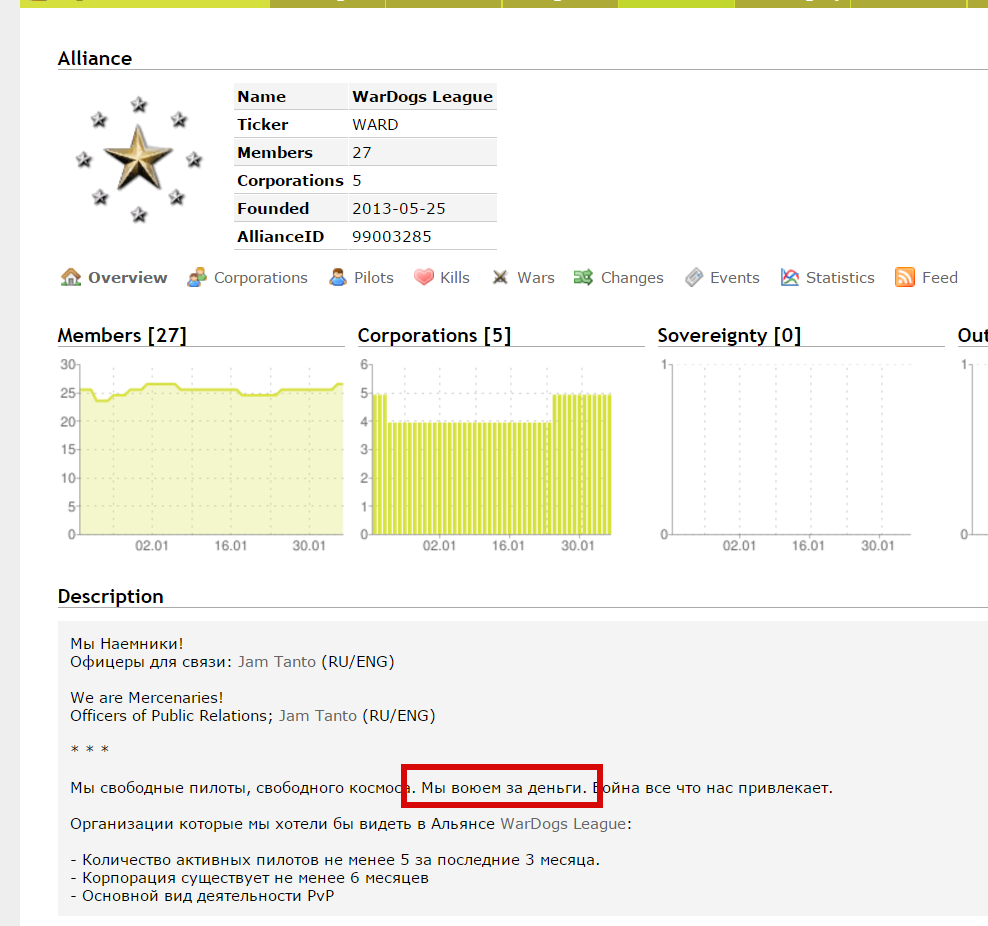Open the Overview tab
The image size is (988, 926).
pos(127,278)
